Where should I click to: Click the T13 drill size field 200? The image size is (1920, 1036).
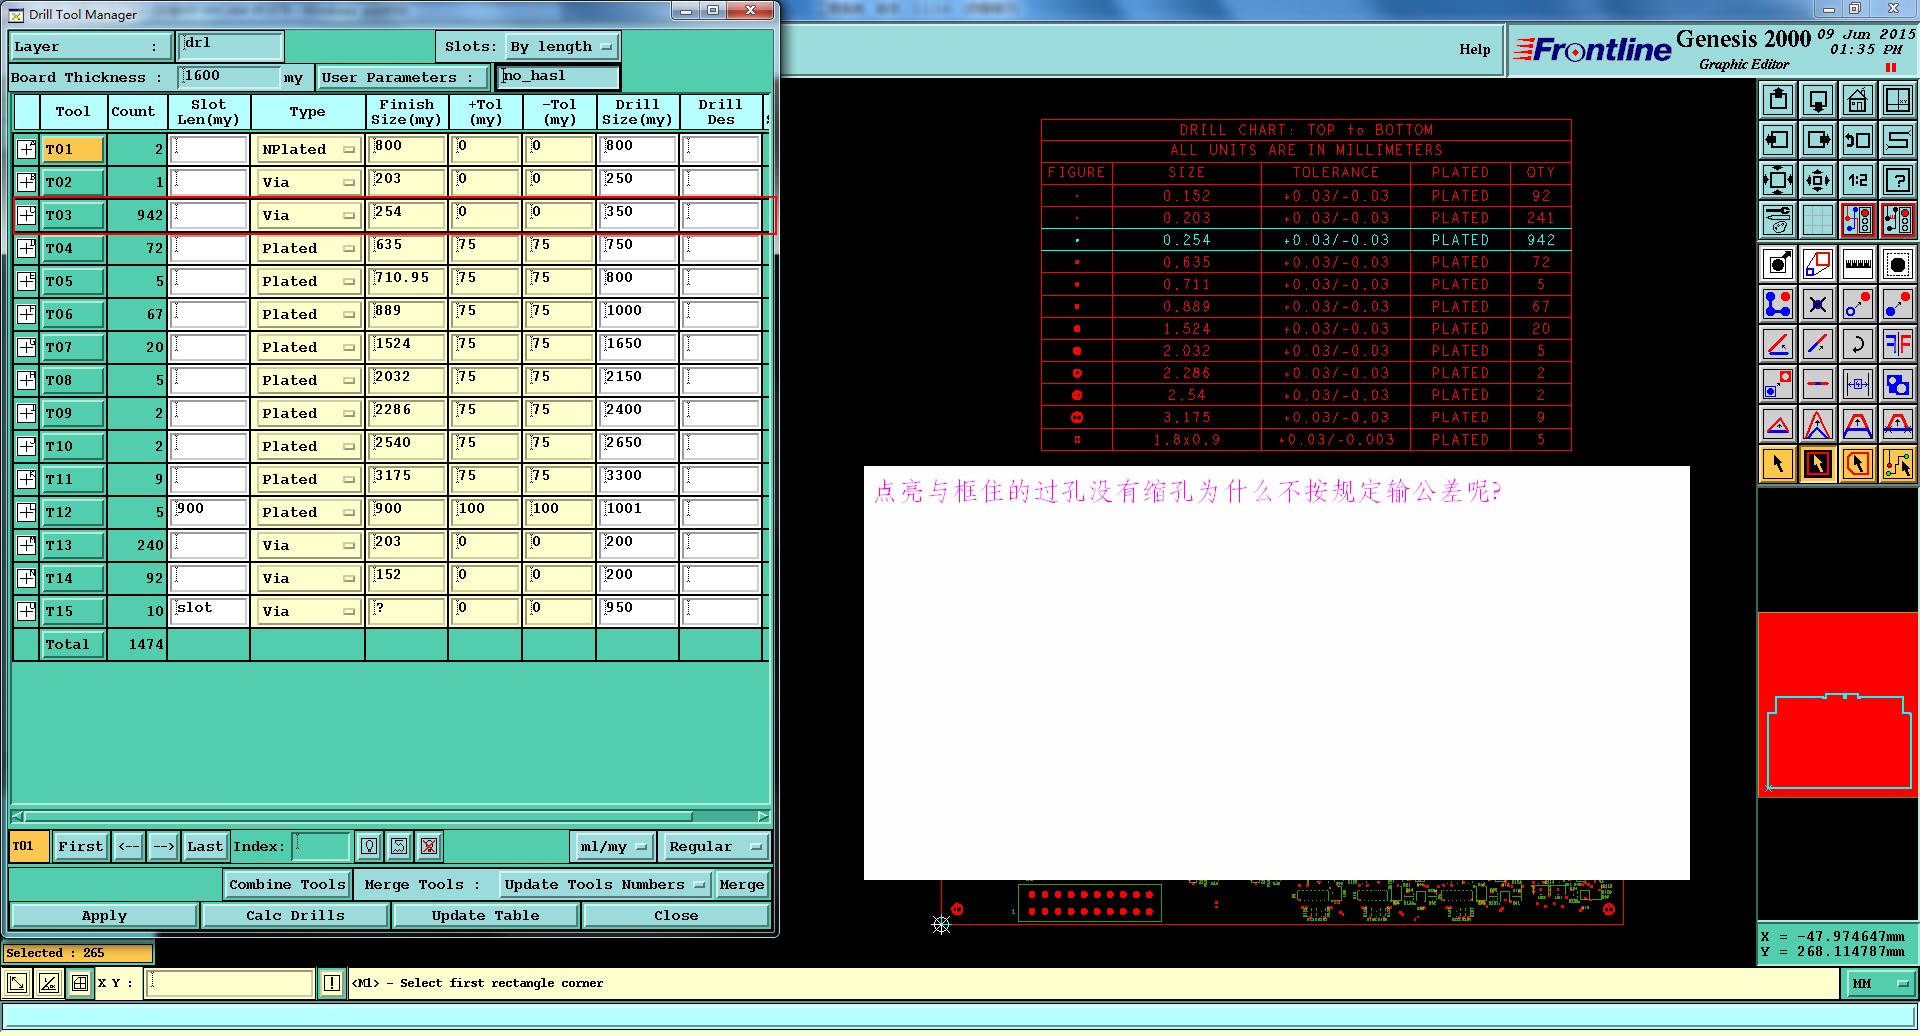(x=637, y=545)
